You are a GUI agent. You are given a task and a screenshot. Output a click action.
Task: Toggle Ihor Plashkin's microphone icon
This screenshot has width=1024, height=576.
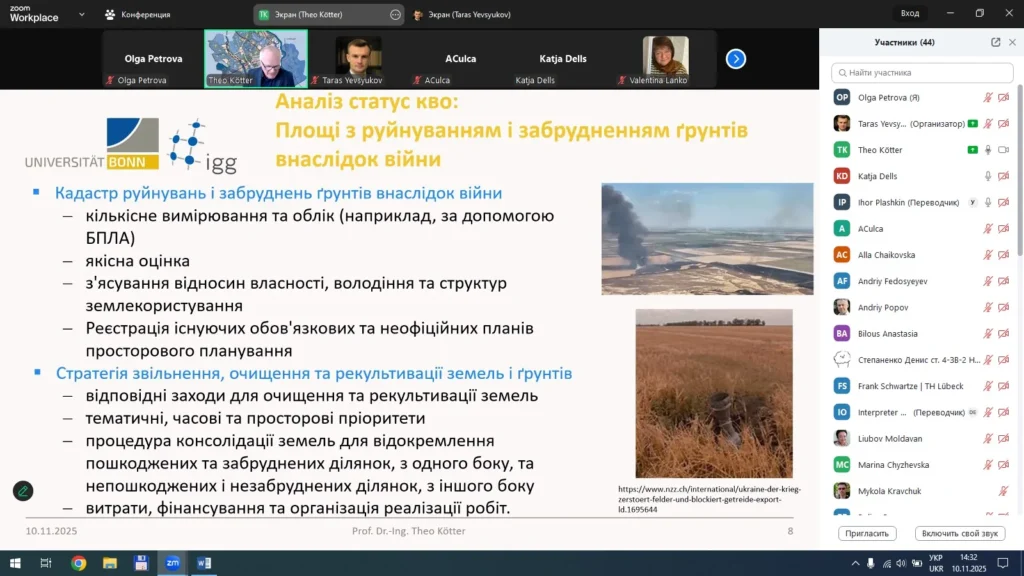[x=988, y=202]
